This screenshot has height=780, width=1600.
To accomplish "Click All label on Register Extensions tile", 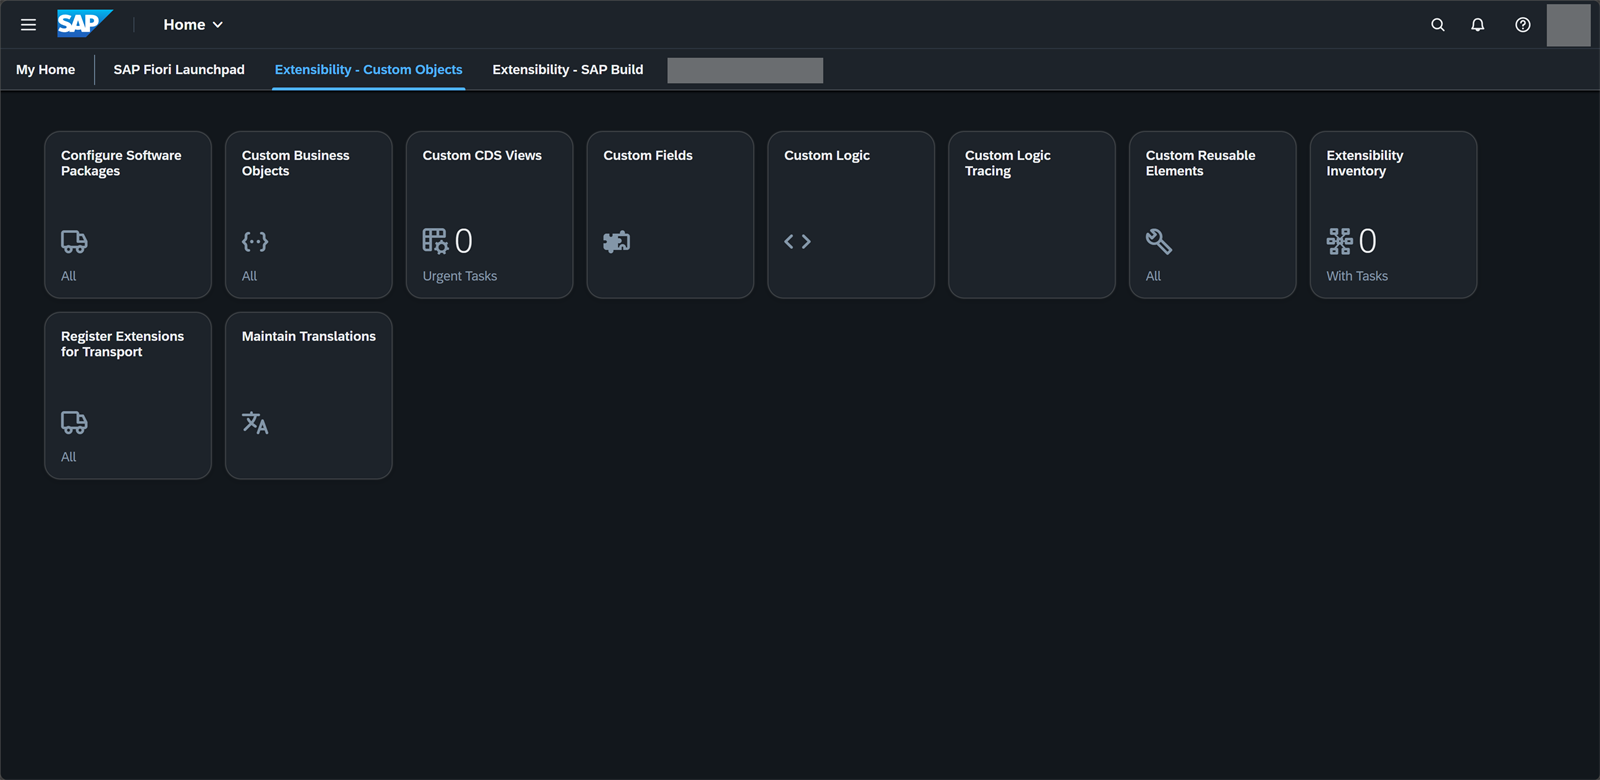I will coord(69,457).
